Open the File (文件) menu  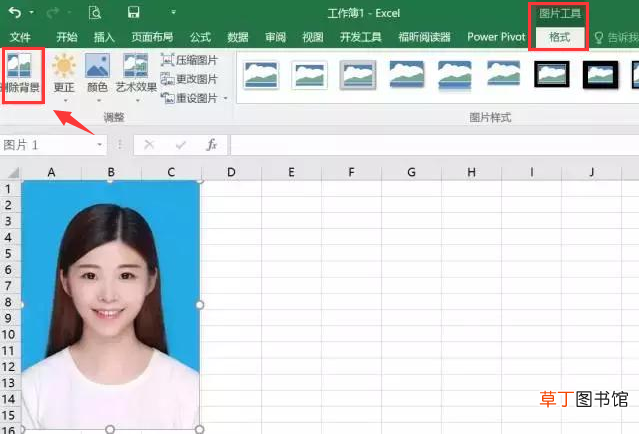20,37
